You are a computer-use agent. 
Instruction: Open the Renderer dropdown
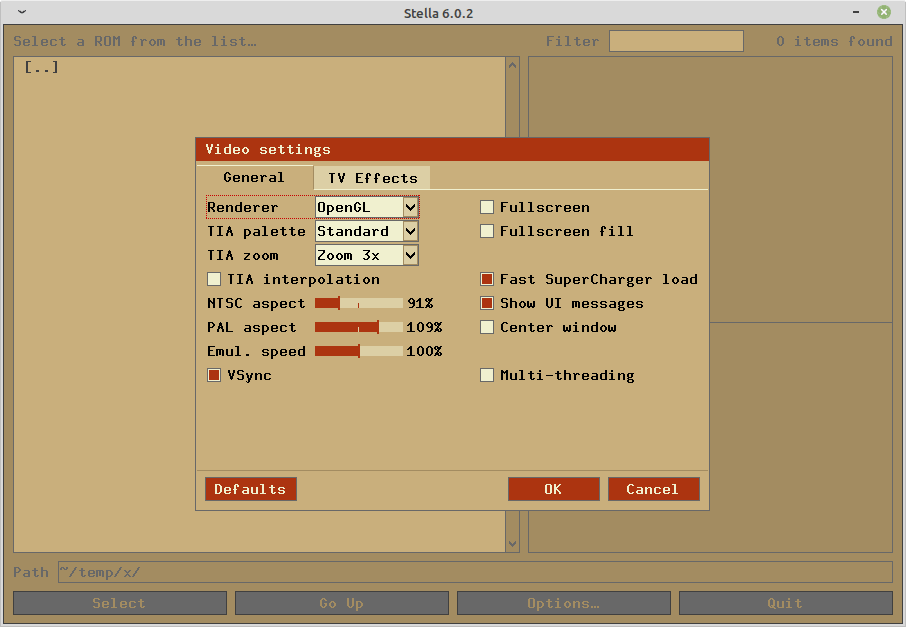pyautogui.click(x=367, y=207)
